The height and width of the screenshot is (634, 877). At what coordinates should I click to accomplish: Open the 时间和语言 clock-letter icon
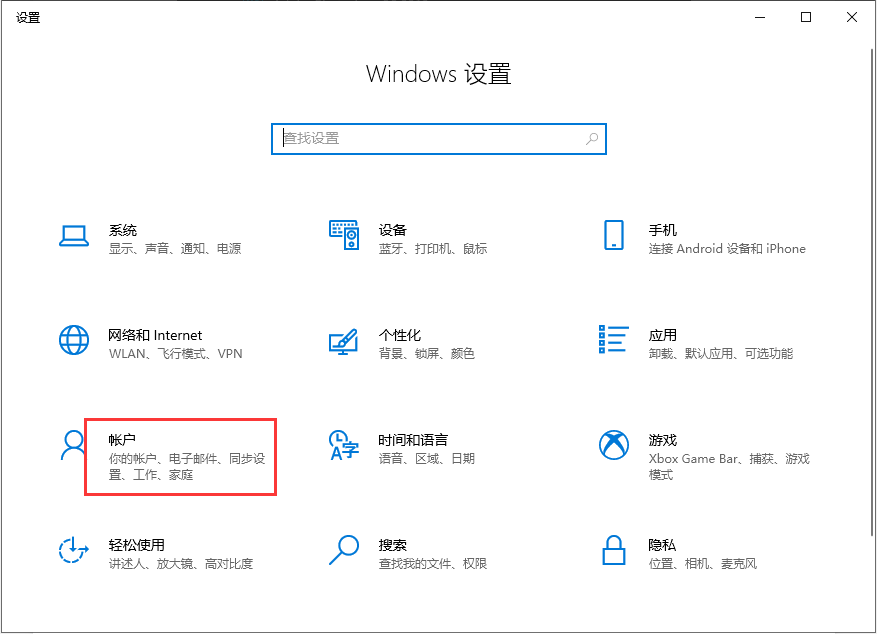click(343, 445)
